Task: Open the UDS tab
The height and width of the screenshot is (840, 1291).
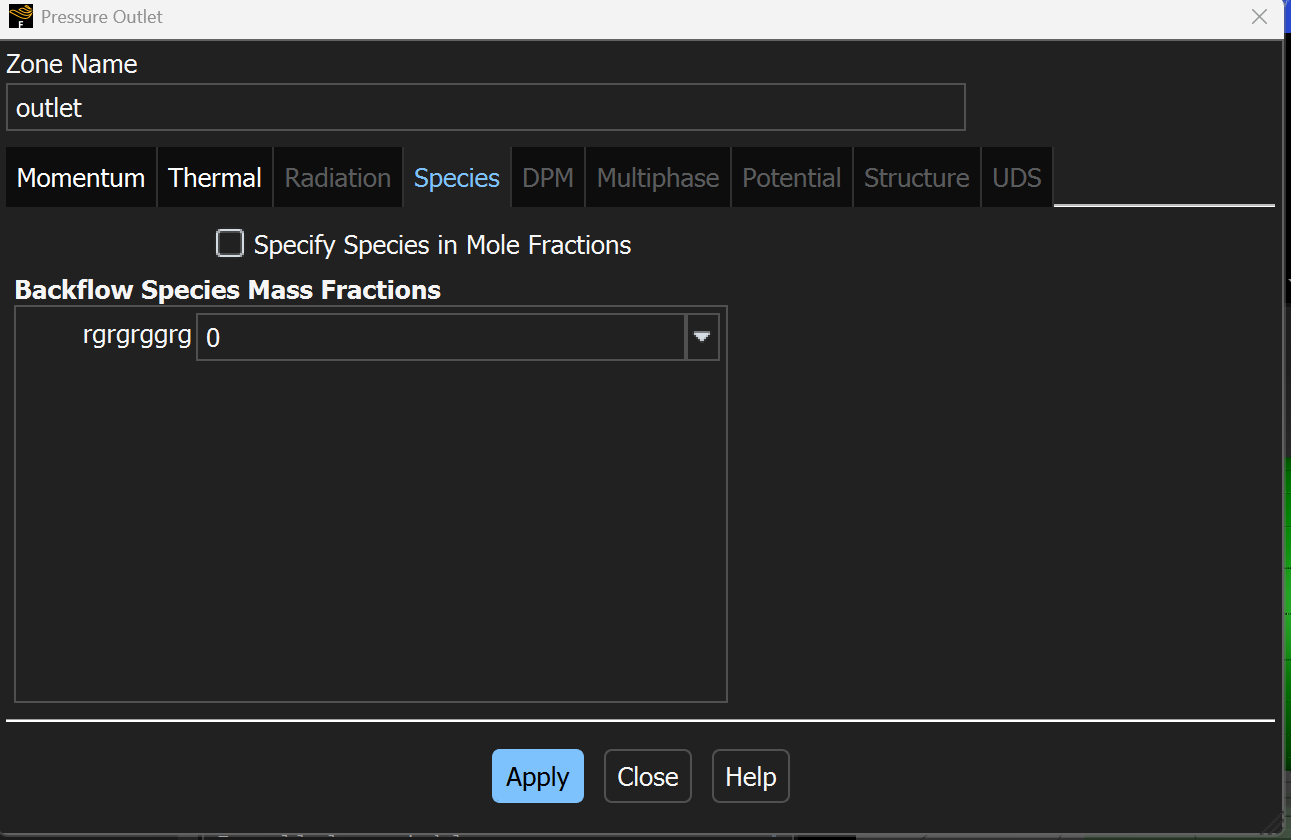Action: [x=1017, y=178]
